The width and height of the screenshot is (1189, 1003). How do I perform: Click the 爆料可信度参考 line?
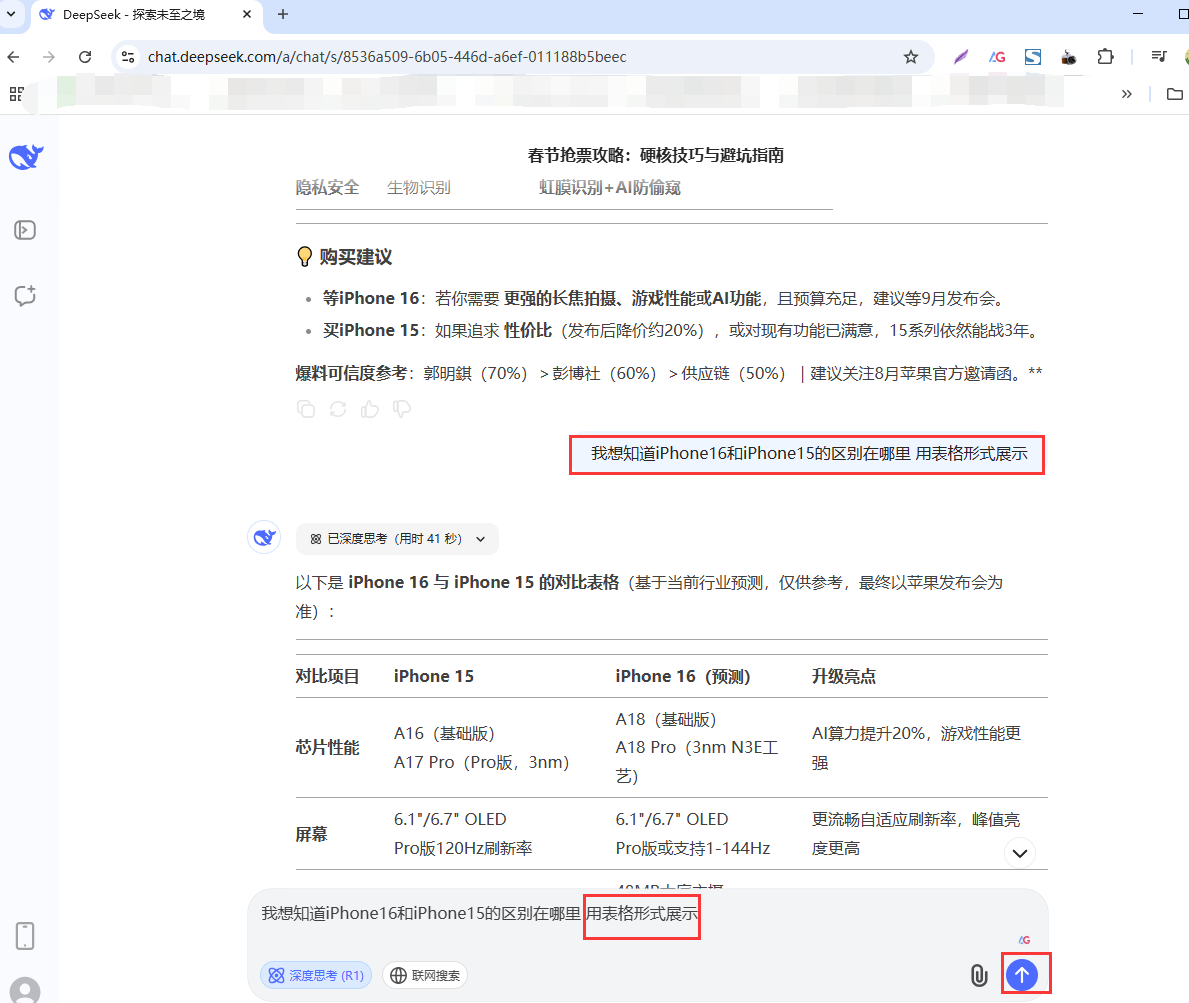pyautogui.click(x=669, y=373)
